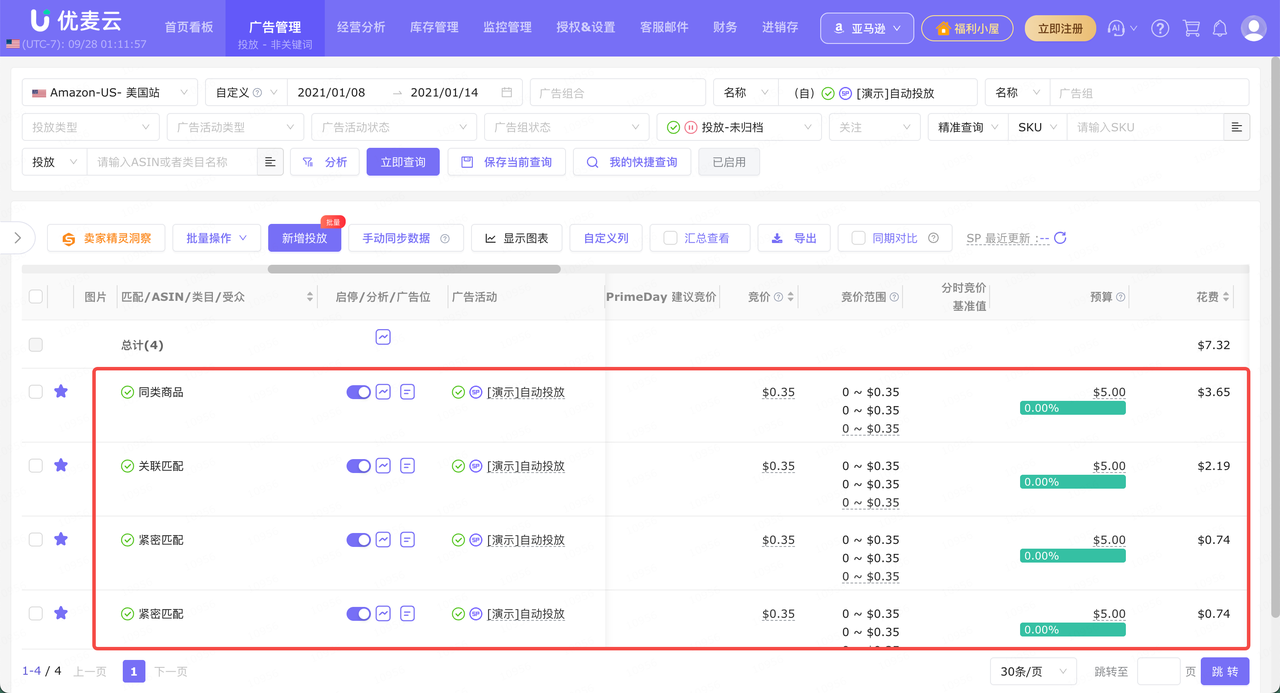The width and height of the screenshot is (1280, 693).
Task: Expand the 批量操作 dropdown button
Action: click(x=216, y=238)
